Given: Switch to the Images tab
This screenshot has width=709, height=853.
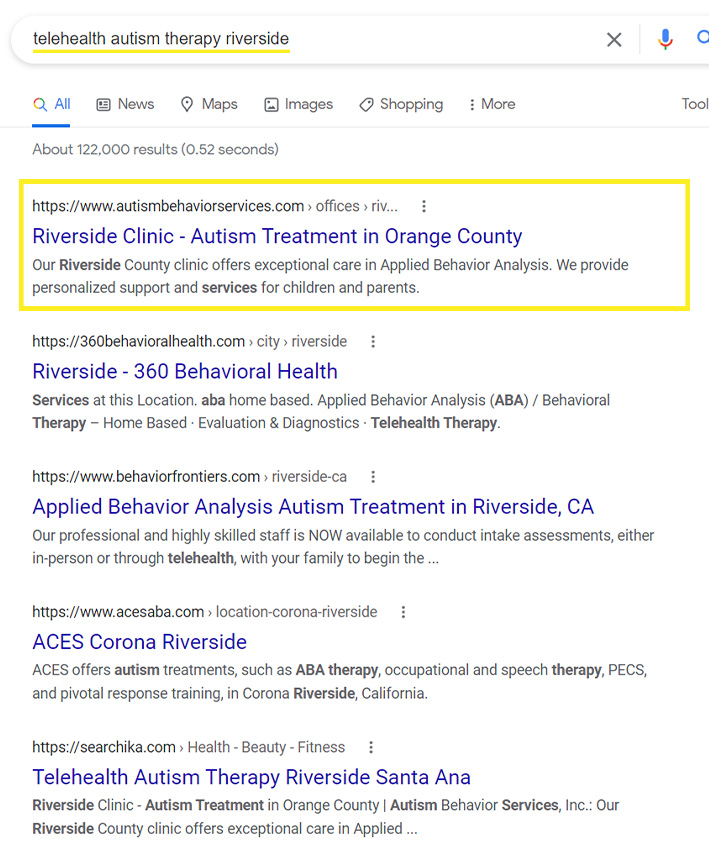Looking at the screenshot, I should coord(298,104).
